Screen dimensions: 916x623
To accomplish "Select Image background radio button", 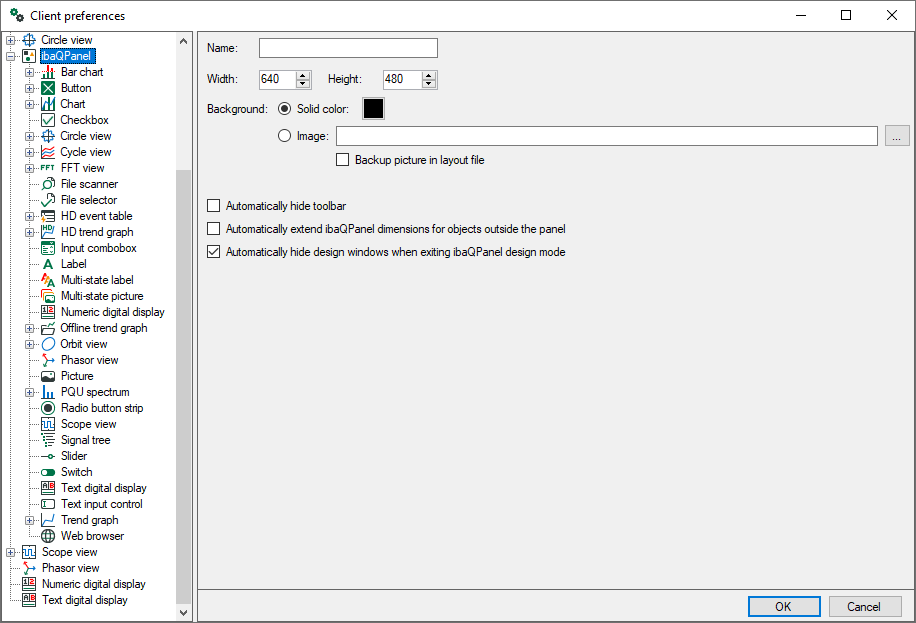I will (284, 136).
